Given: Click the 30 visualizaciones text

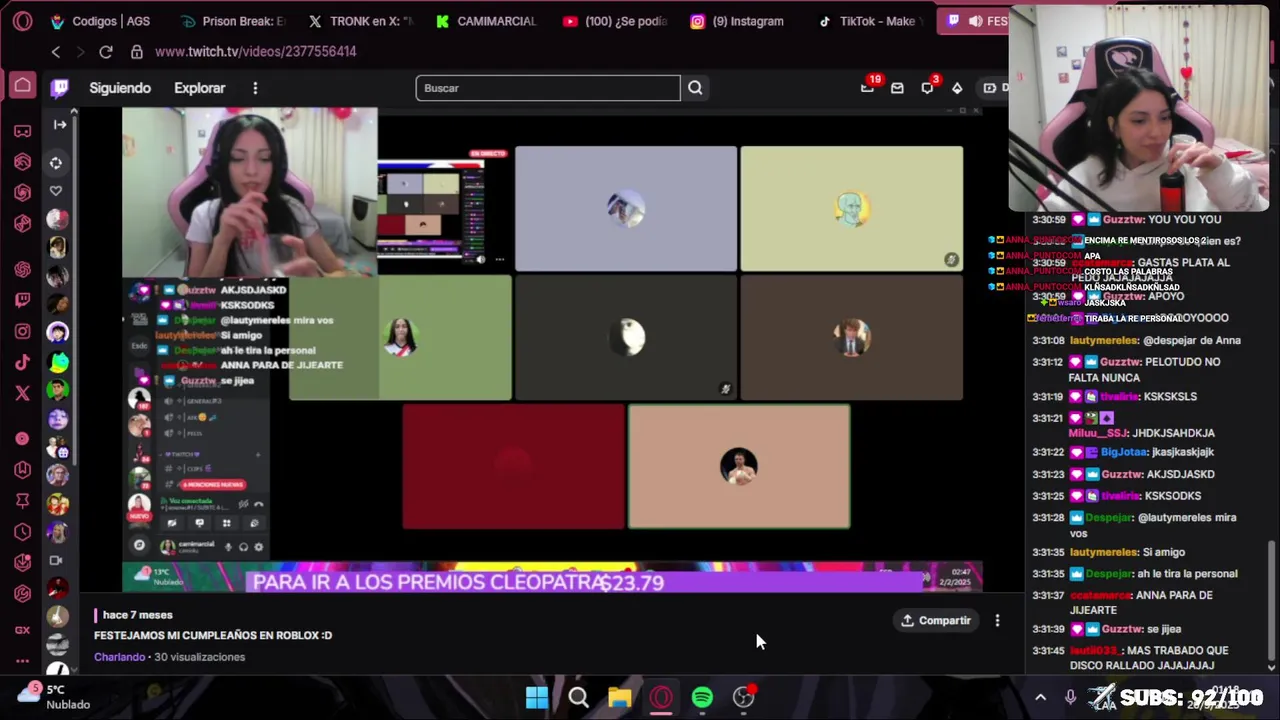Looking at the screenshot, I should (x=199, y=657).
